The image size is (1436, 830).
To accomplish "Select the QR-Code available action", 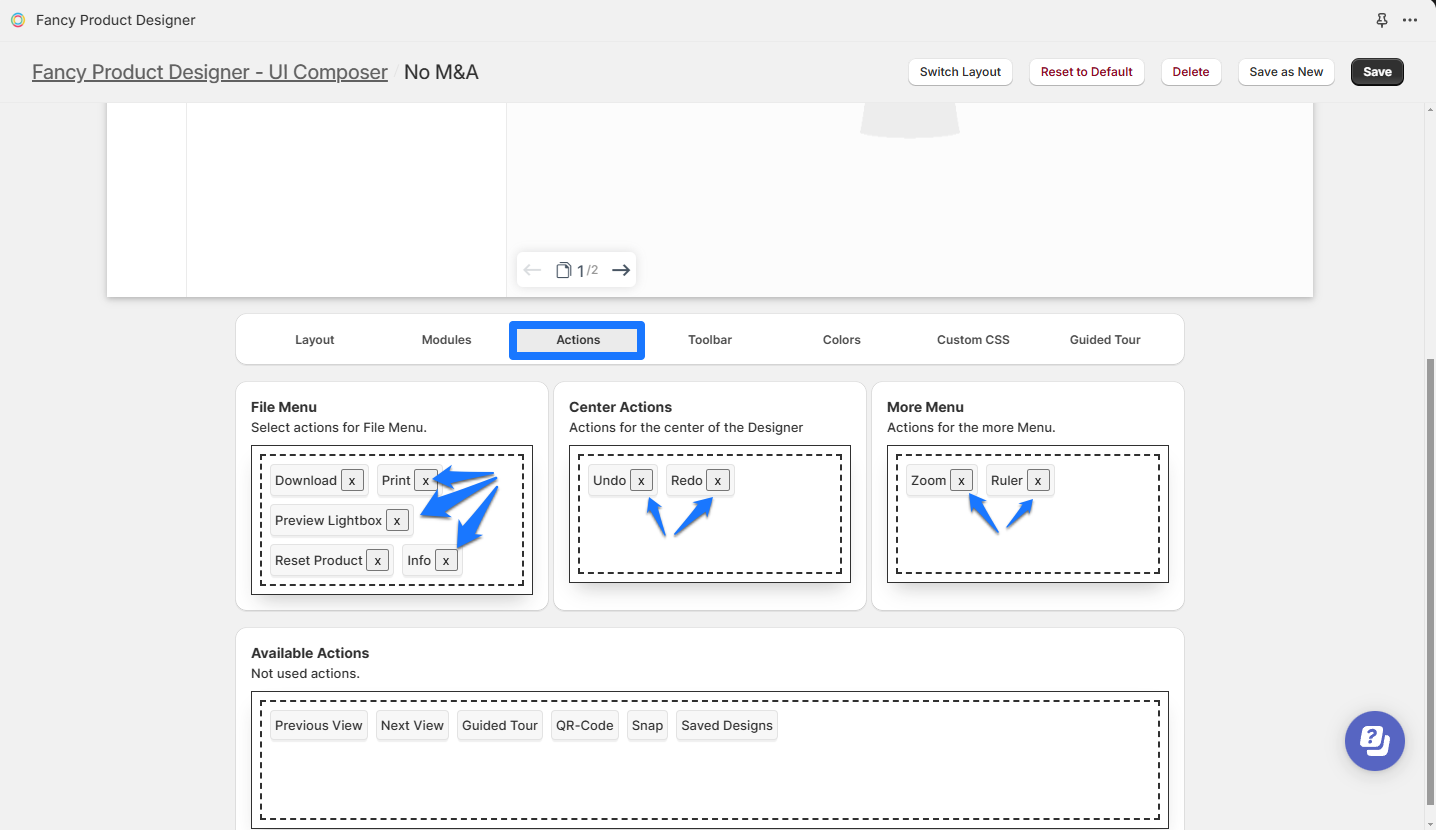I will [x=585, y=726].
